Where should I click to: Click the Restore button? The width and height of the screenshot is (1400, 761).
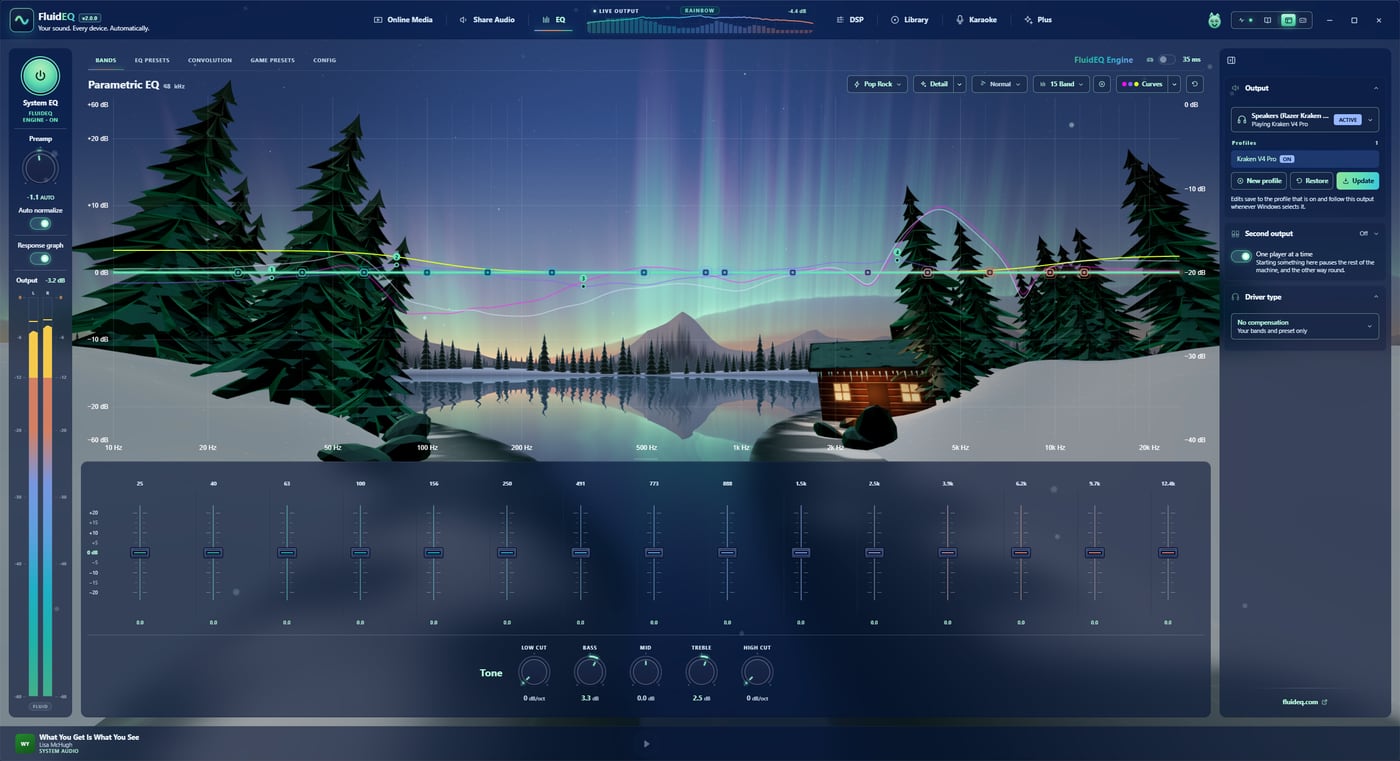pyautogui.click(x=1312, y=181)
